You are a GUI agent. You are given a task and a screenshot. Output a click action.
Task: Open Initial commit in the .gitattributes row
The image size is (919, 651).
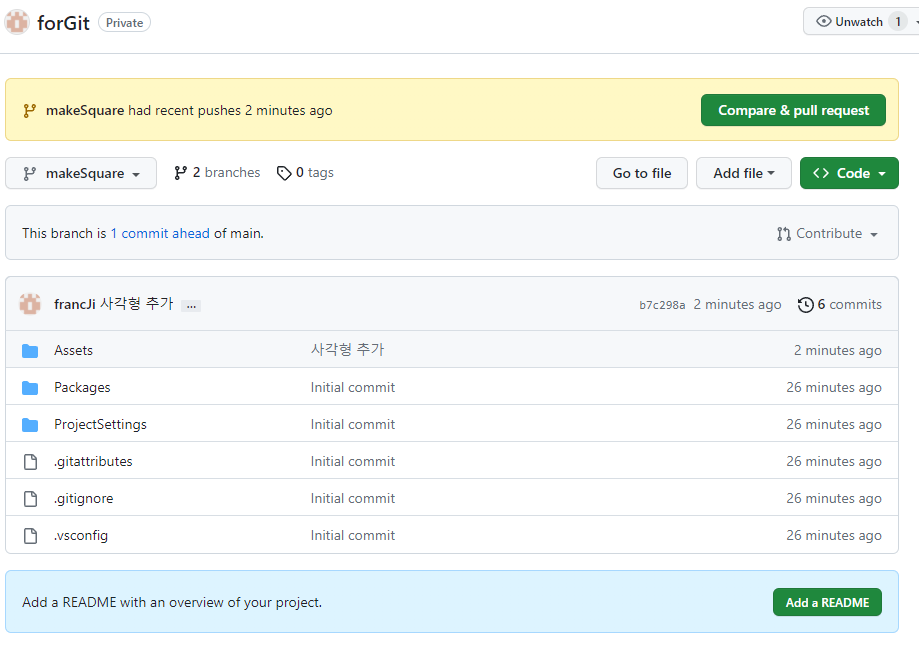[x=353, y=461]
